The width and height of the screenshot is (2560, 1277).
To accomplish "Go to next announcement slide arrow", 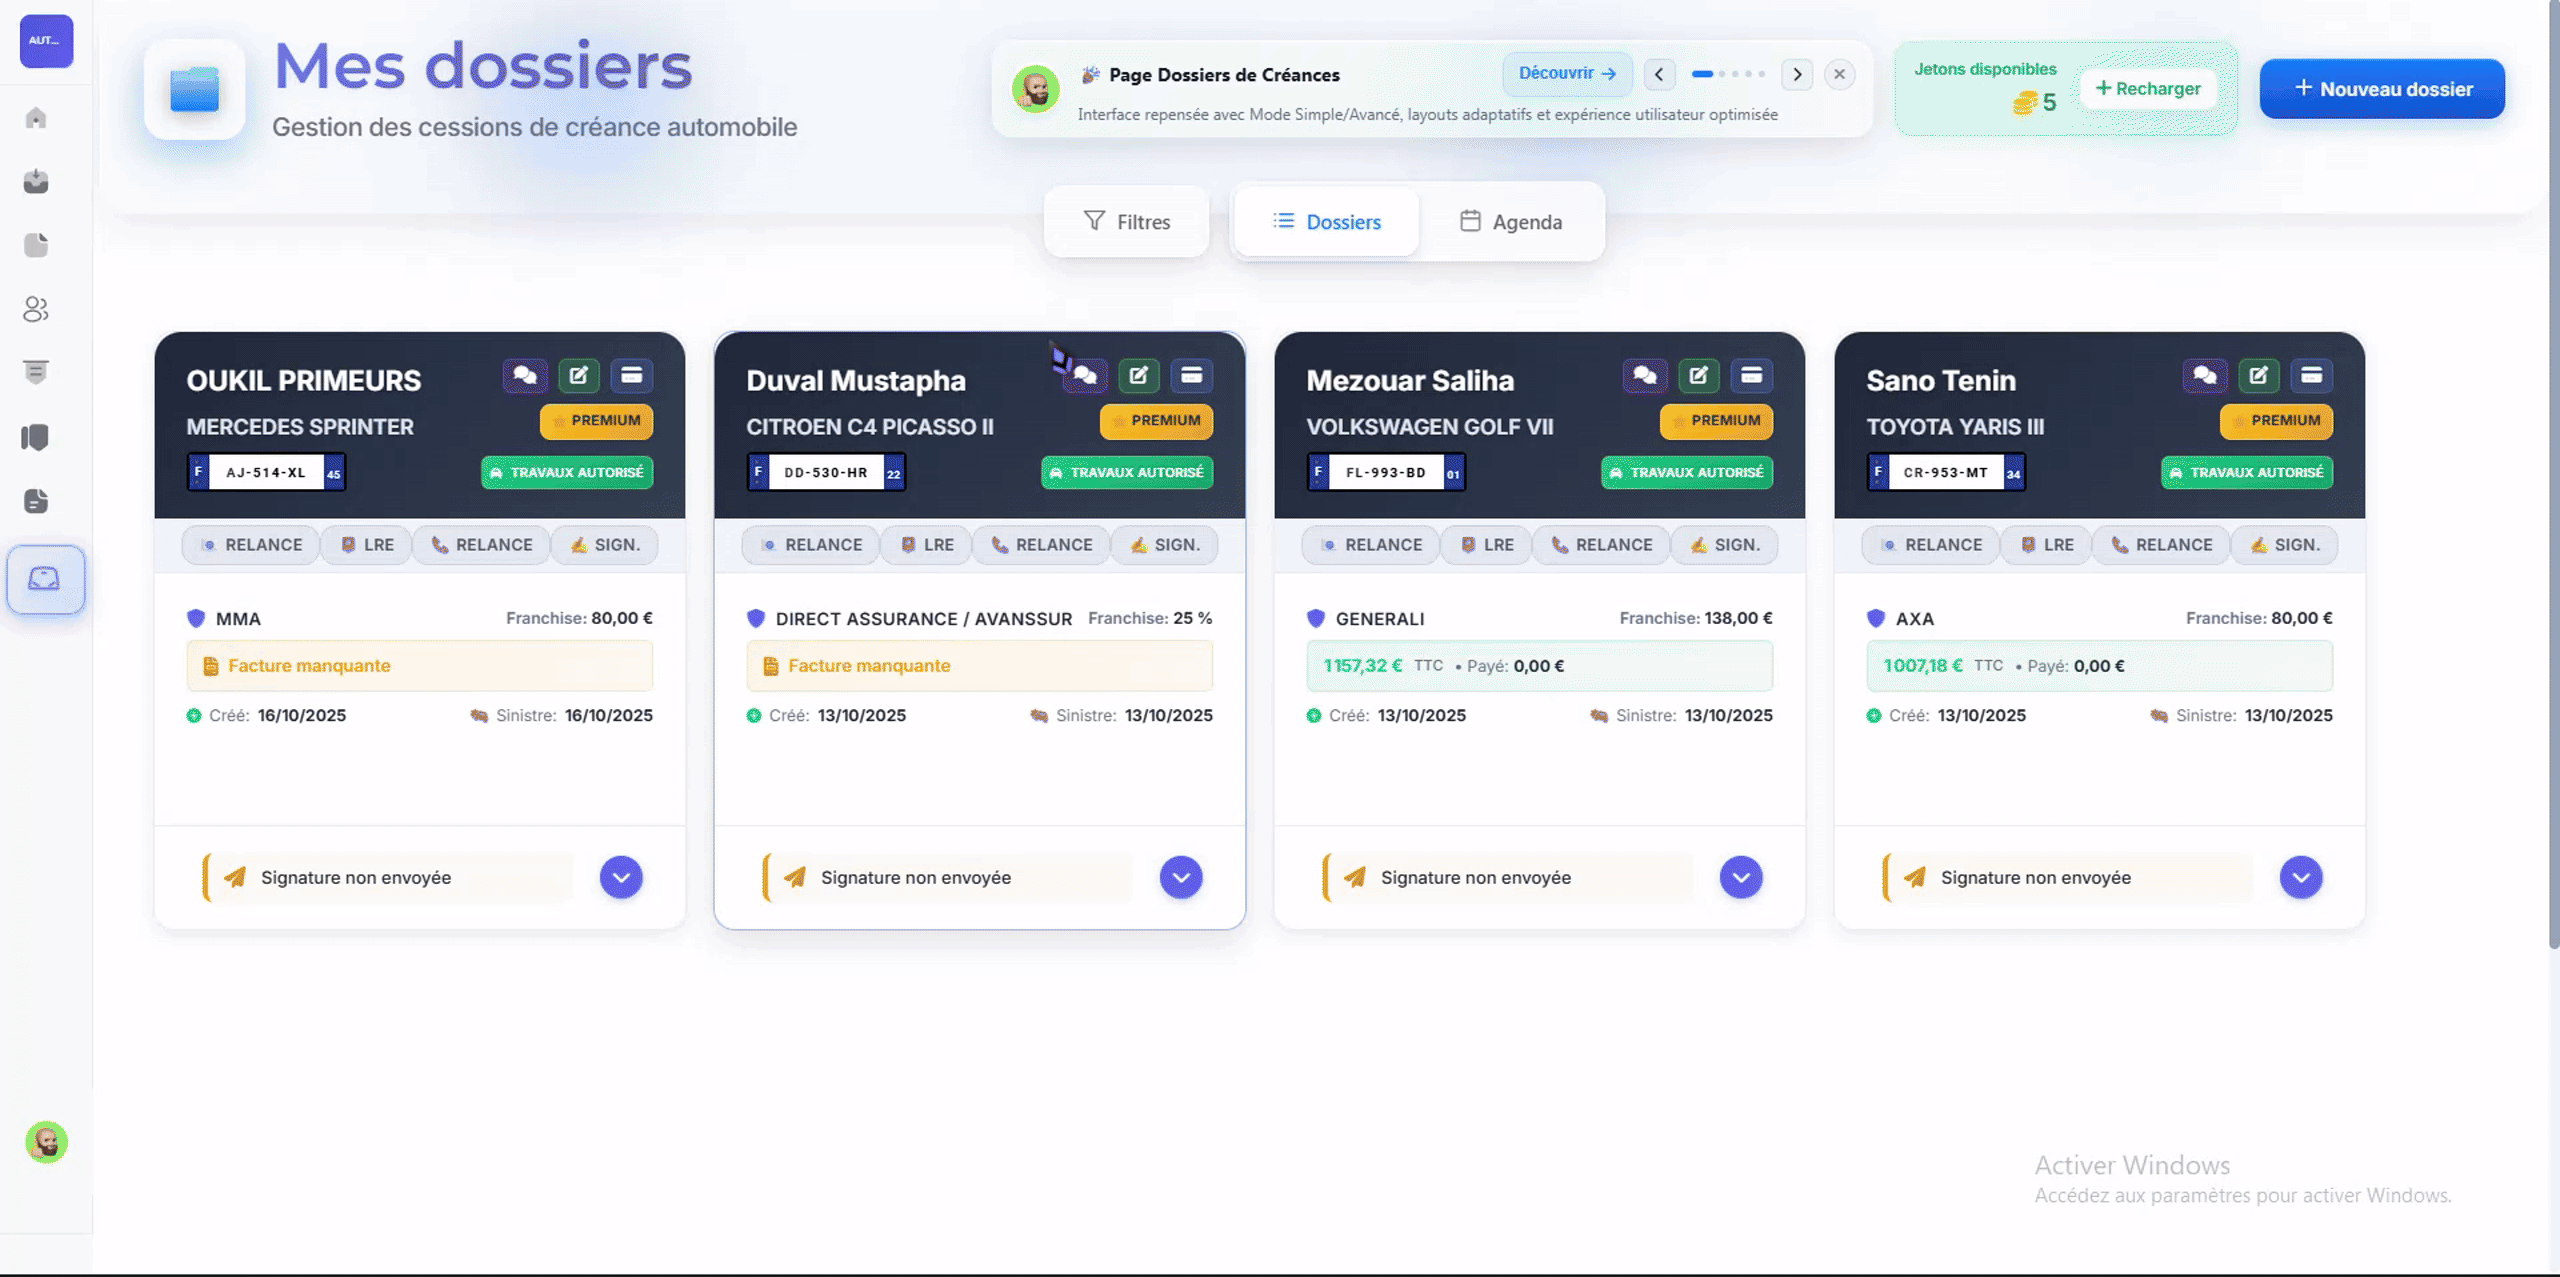I will coord(1797,75).
